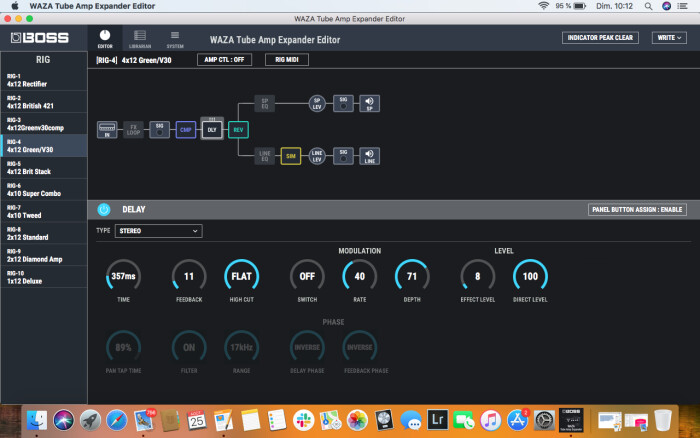Toggle the FILTER ON knob
This screenshot has width=700, height=438.
coord(189,347)
